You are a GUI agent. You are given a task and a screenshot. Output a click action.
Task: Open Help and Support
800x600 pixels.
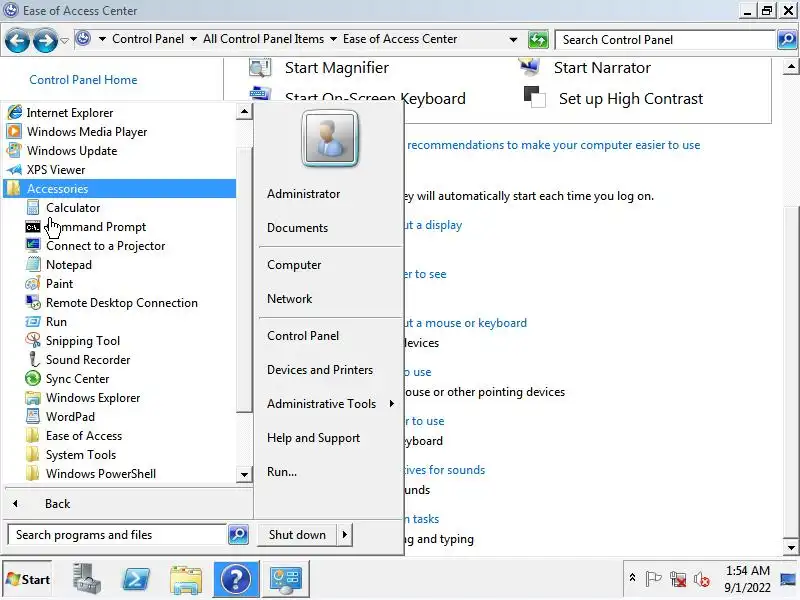(313, 438)
